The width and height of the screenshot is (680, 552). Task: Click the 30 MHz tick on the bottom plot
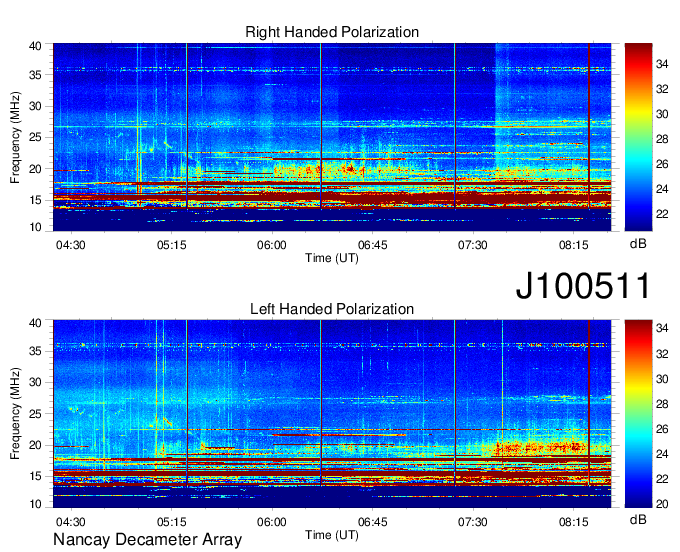35,382
